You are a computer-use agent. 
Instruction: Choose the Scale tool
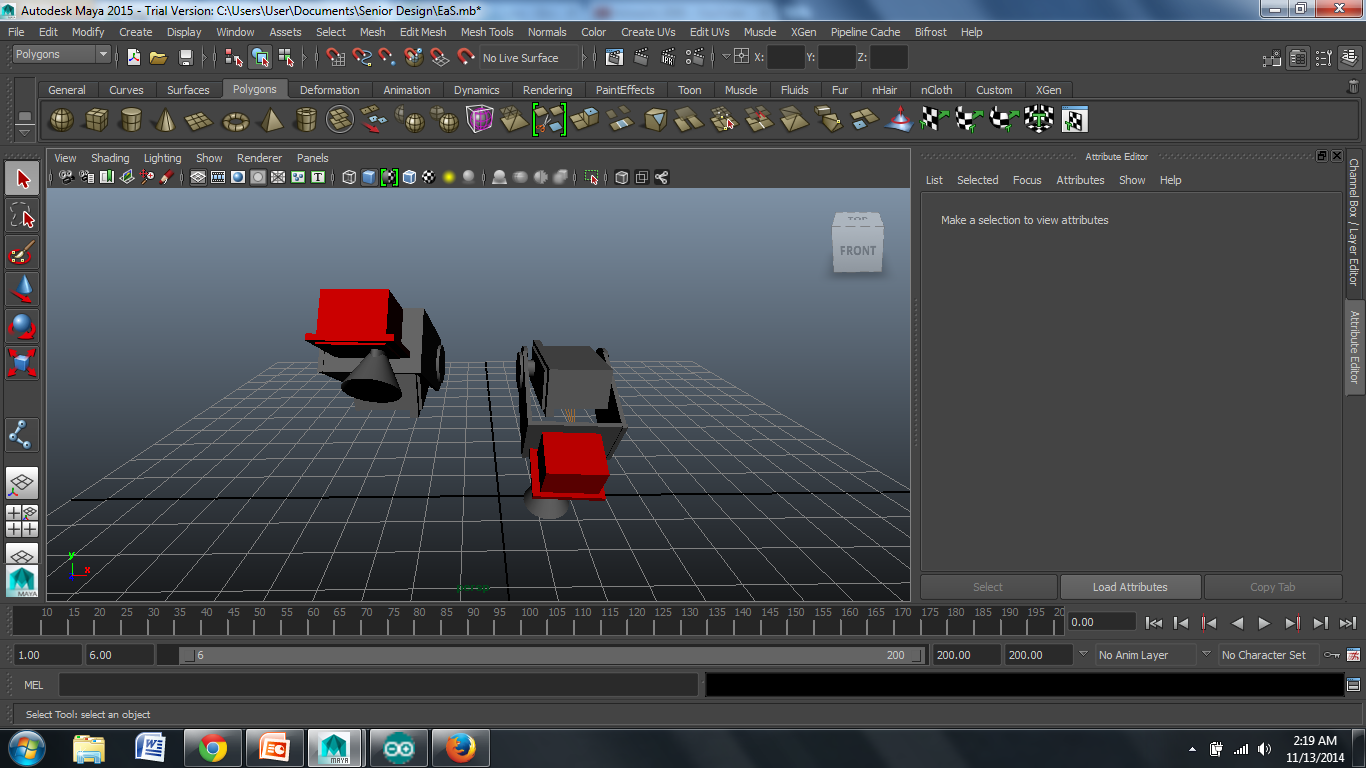point(22,362)
